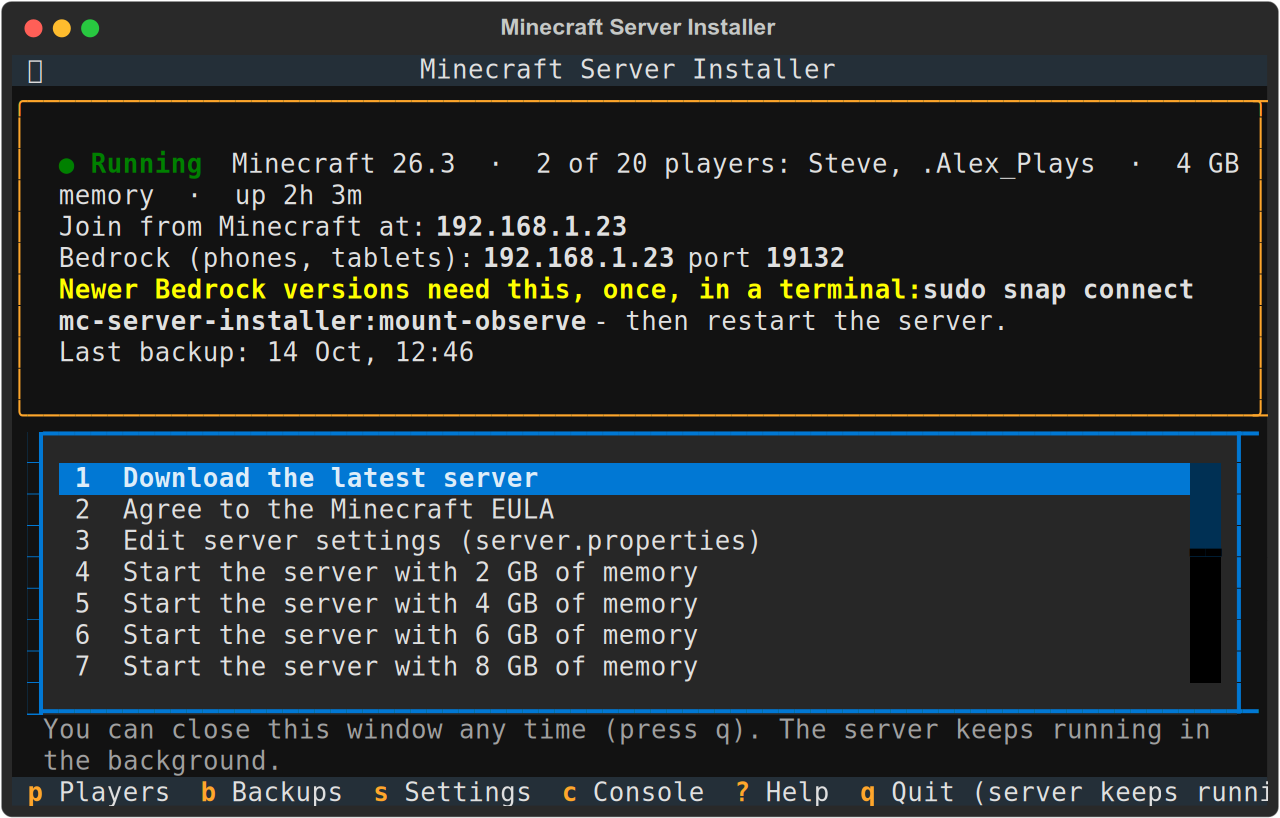Start the server with 8 GB of memory

click(x=624, y=667)
